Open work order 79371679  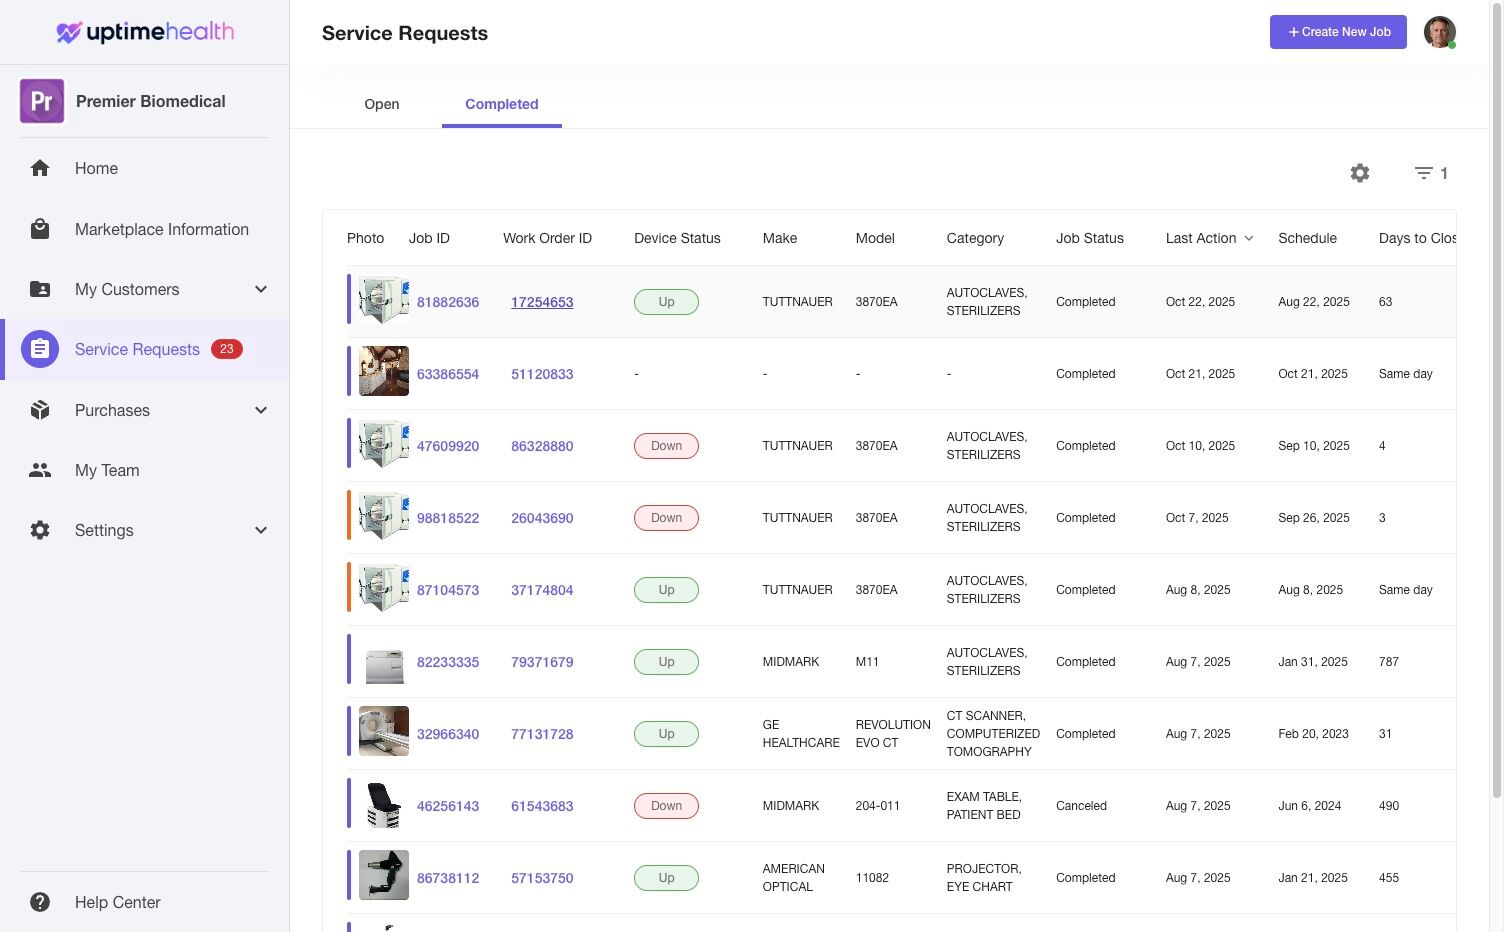pos(542,662)
